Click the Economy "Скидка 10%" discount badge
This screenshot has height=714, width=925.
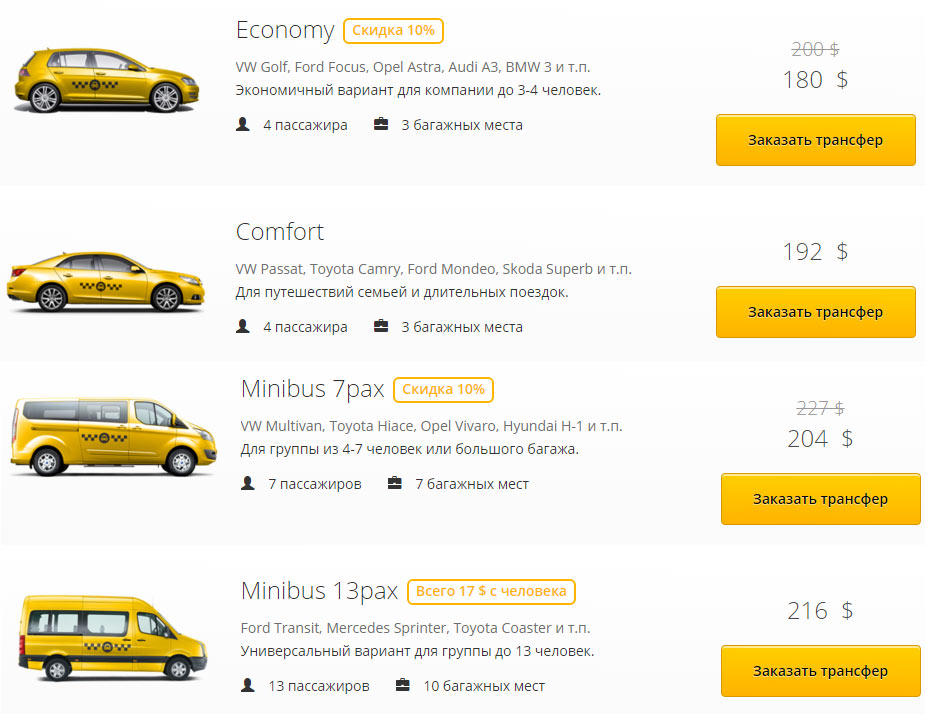pyautogui.click(x=393, y=31)
